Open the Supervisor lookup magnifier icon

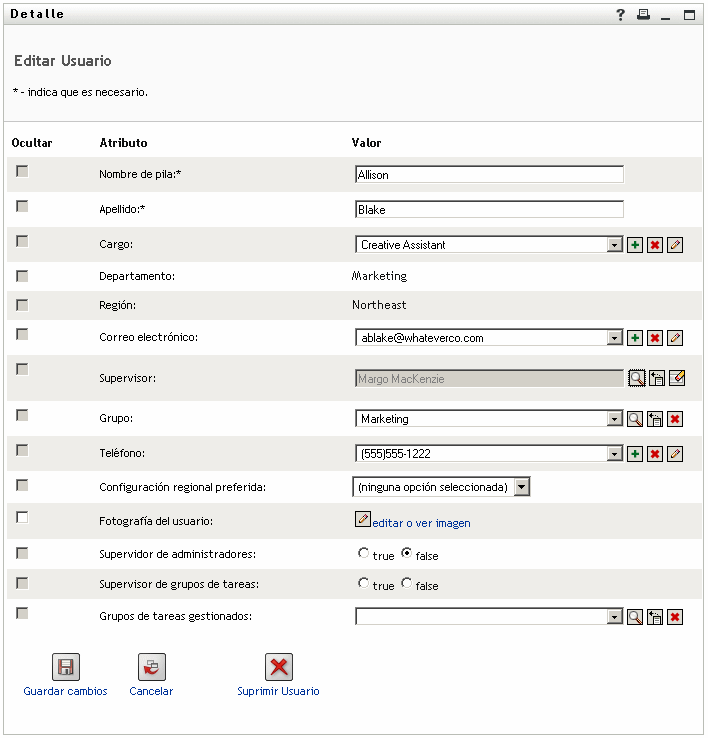click(635, 378)
